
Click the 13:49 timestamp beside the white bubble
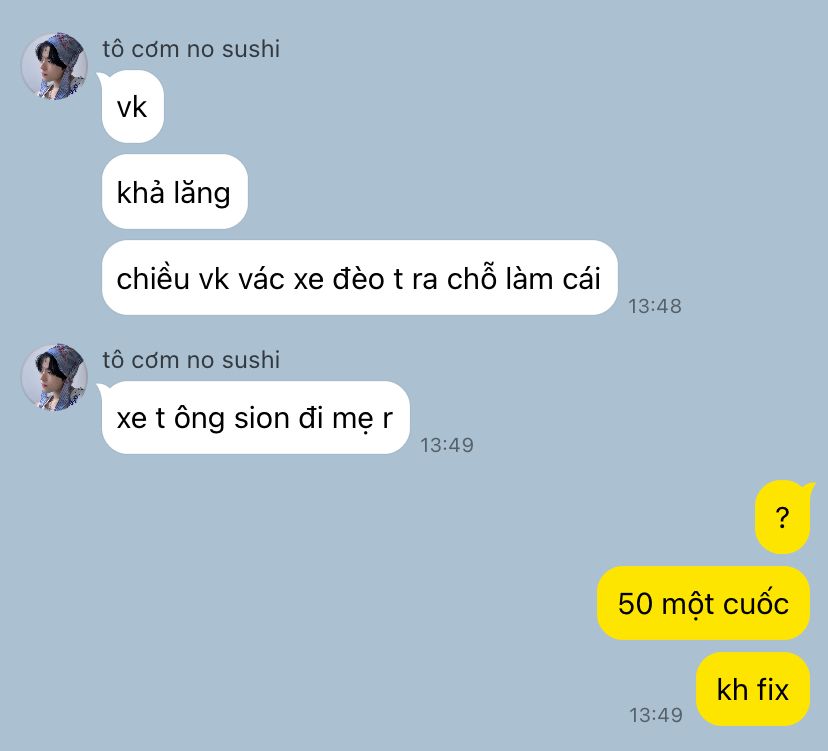pos(447,445)
